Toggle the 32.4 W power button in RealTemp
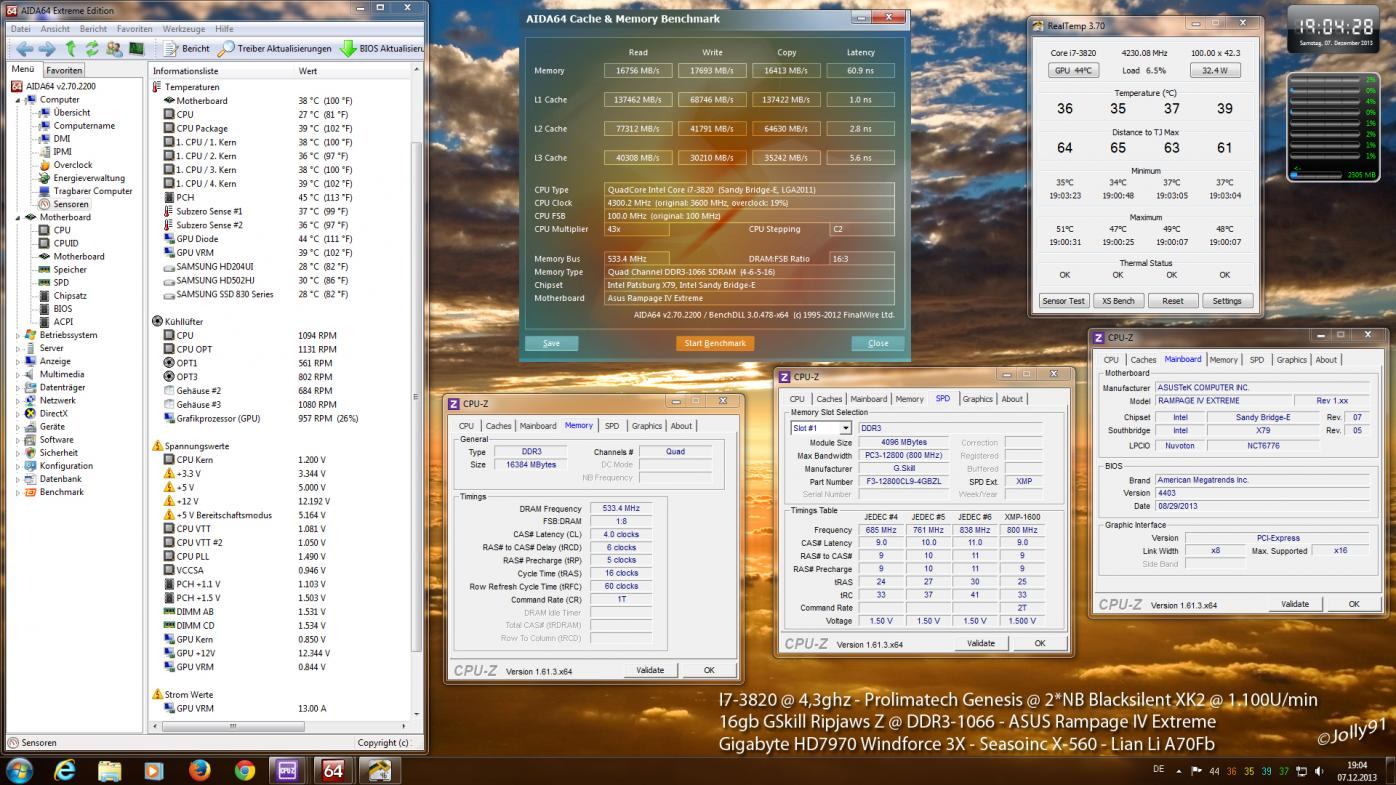This screenshot has width=1396, height=785. point(1215,70)
